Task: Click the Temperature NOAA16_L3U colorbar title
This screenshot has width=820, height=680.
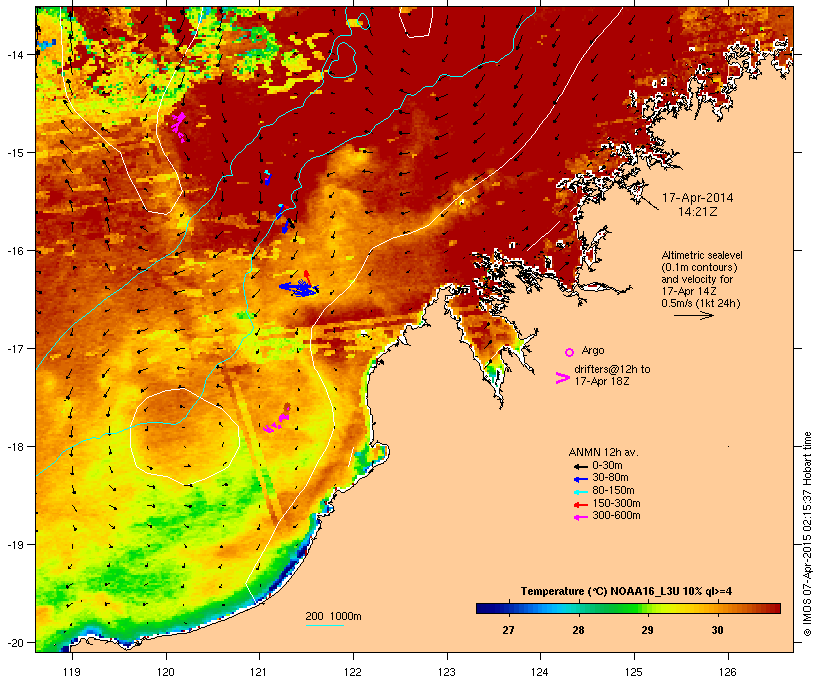Action: click(626, 591)
